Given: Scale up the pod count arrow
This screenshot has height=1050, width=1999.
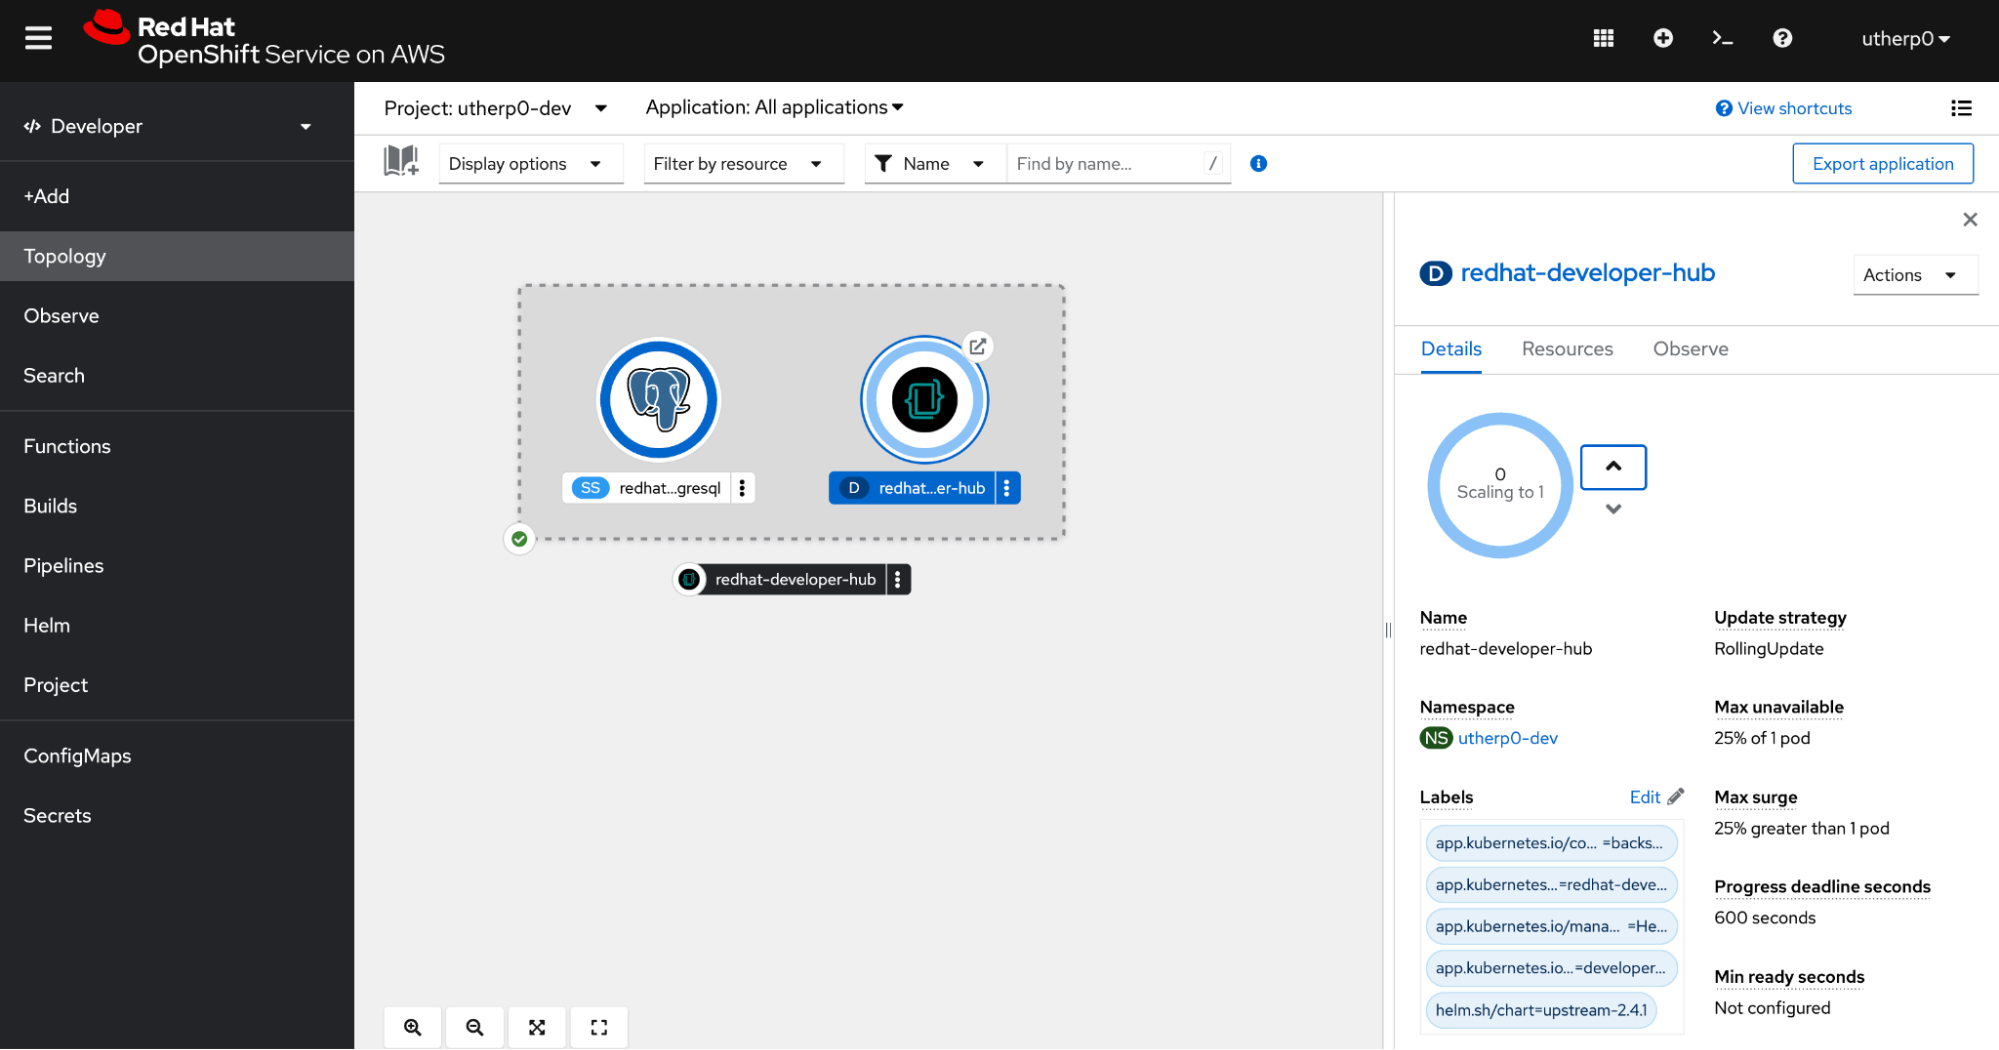Looking at the screenshot, I should (1612, 466).
